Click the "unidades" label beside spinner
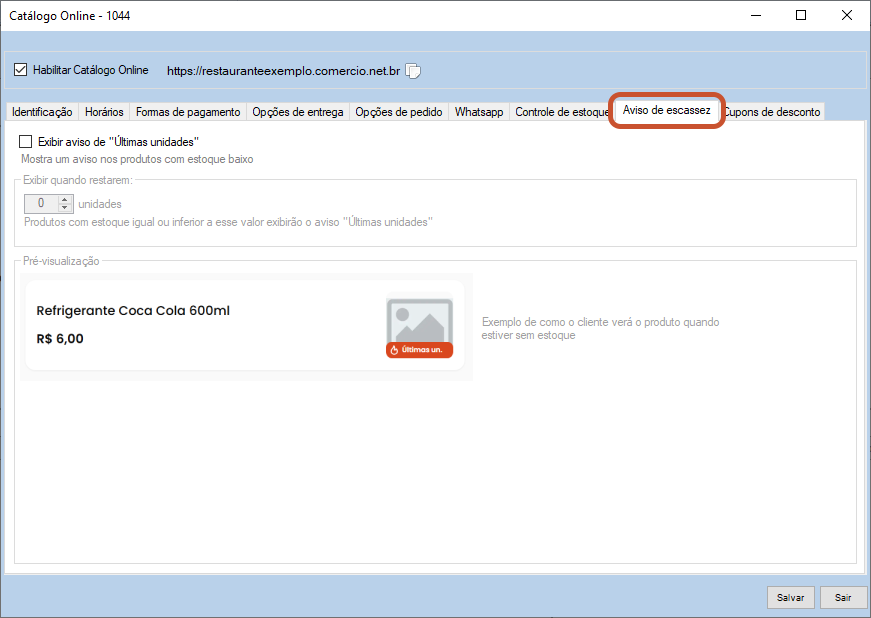 point(100,204)
